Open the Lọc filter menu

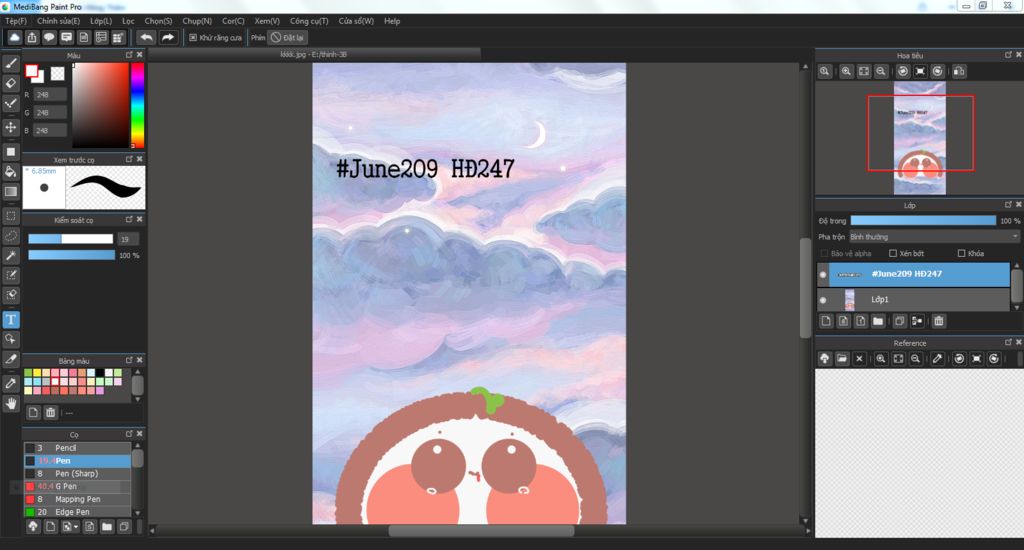[x=128, y=21]
